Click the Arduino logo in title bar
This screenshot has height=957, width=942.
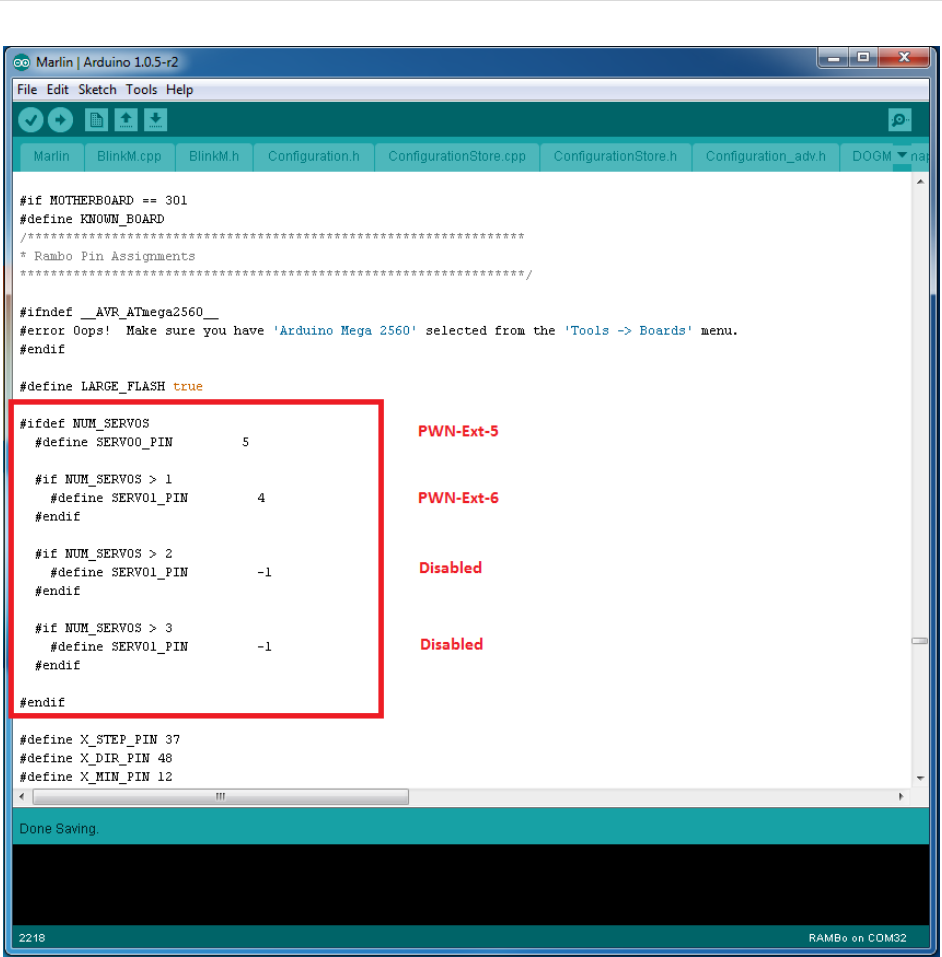tap(22, 62)
